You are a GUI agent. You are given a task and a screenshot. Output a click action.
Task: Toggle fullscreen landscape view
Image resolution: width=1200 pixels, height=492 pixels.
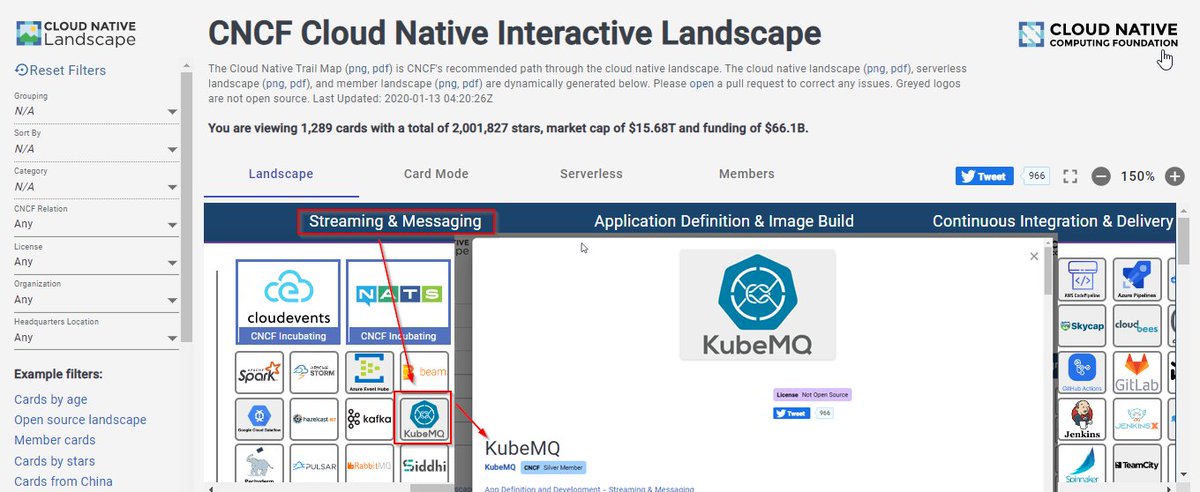[1070, 176]
